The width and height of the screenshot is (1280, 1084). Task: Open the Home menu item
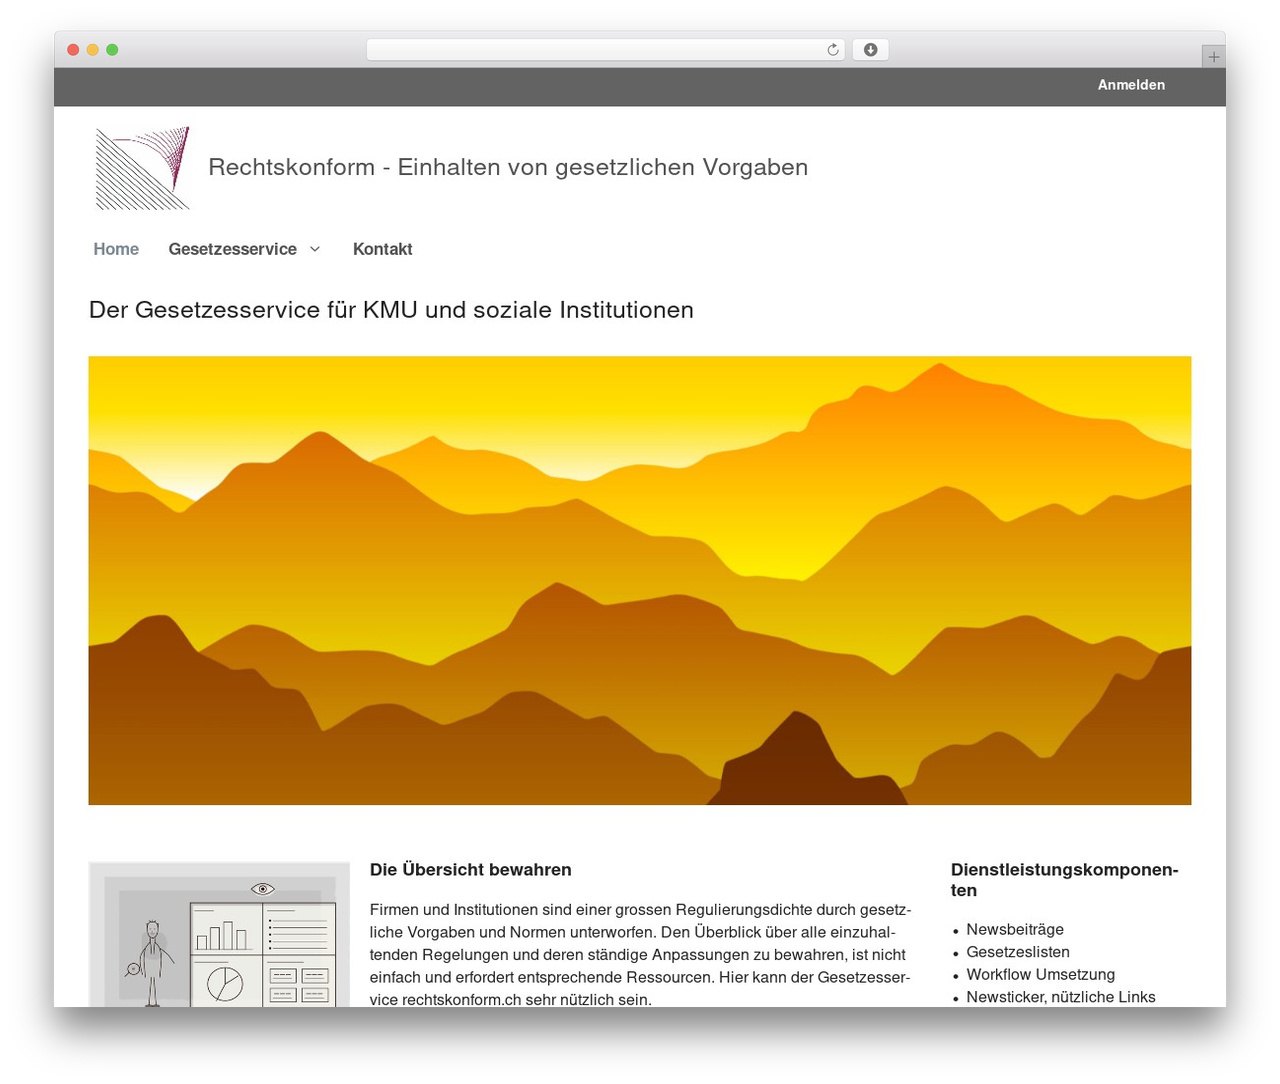(116, 249)
